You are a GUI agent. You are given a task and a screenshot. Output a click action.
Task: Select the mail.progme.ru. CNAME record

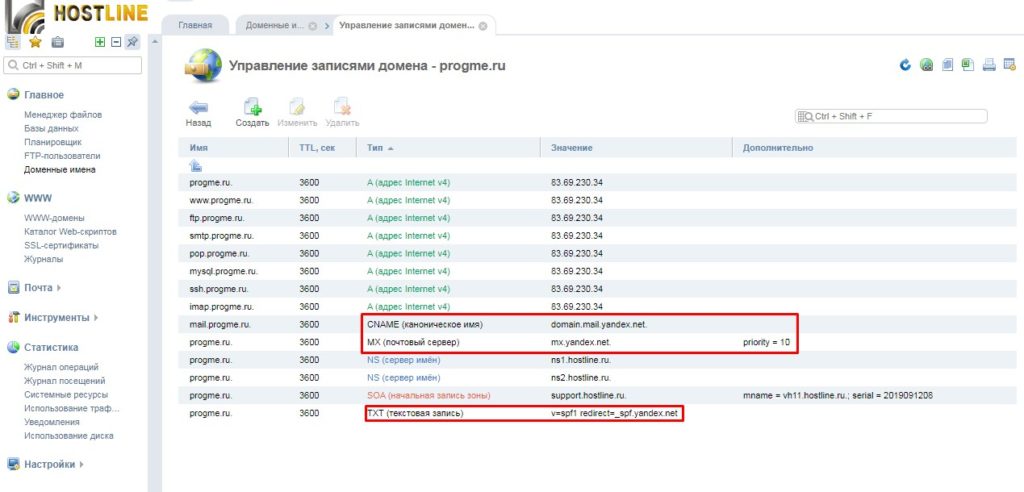[x=598, y=324]
